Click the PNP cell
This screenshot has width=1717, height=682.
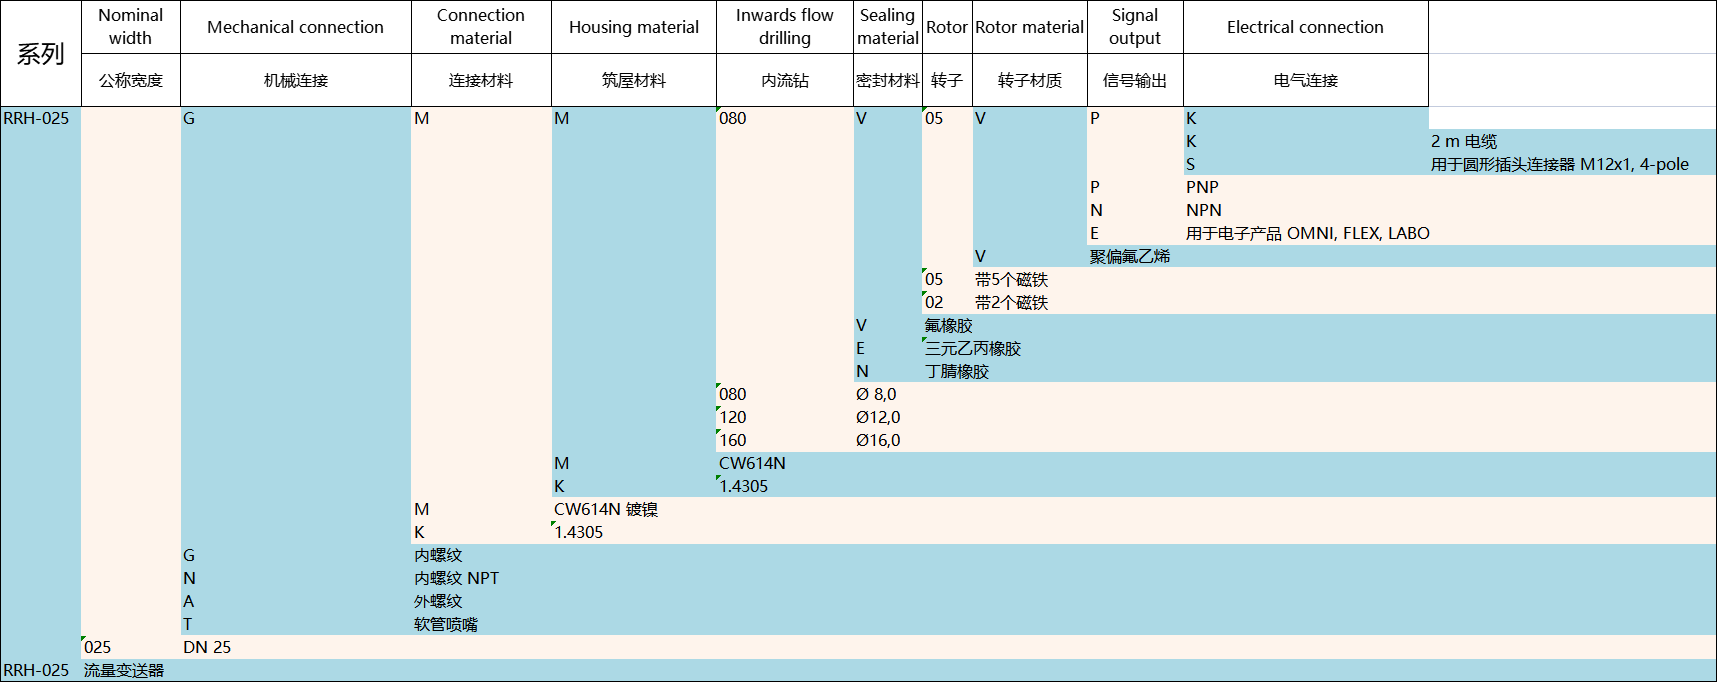pyautogui.click(x=1202, y=187)
